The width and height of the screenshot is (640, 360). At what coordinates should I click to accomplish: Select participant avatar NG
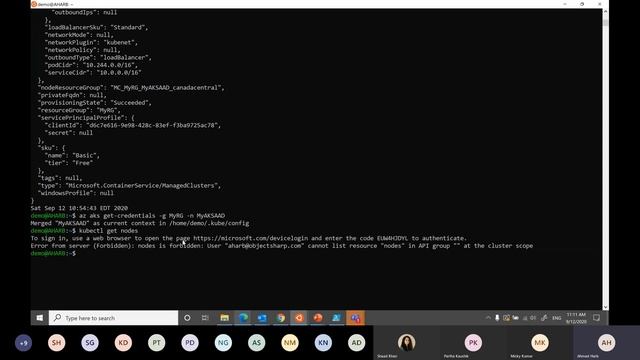(x=223, y=343)
